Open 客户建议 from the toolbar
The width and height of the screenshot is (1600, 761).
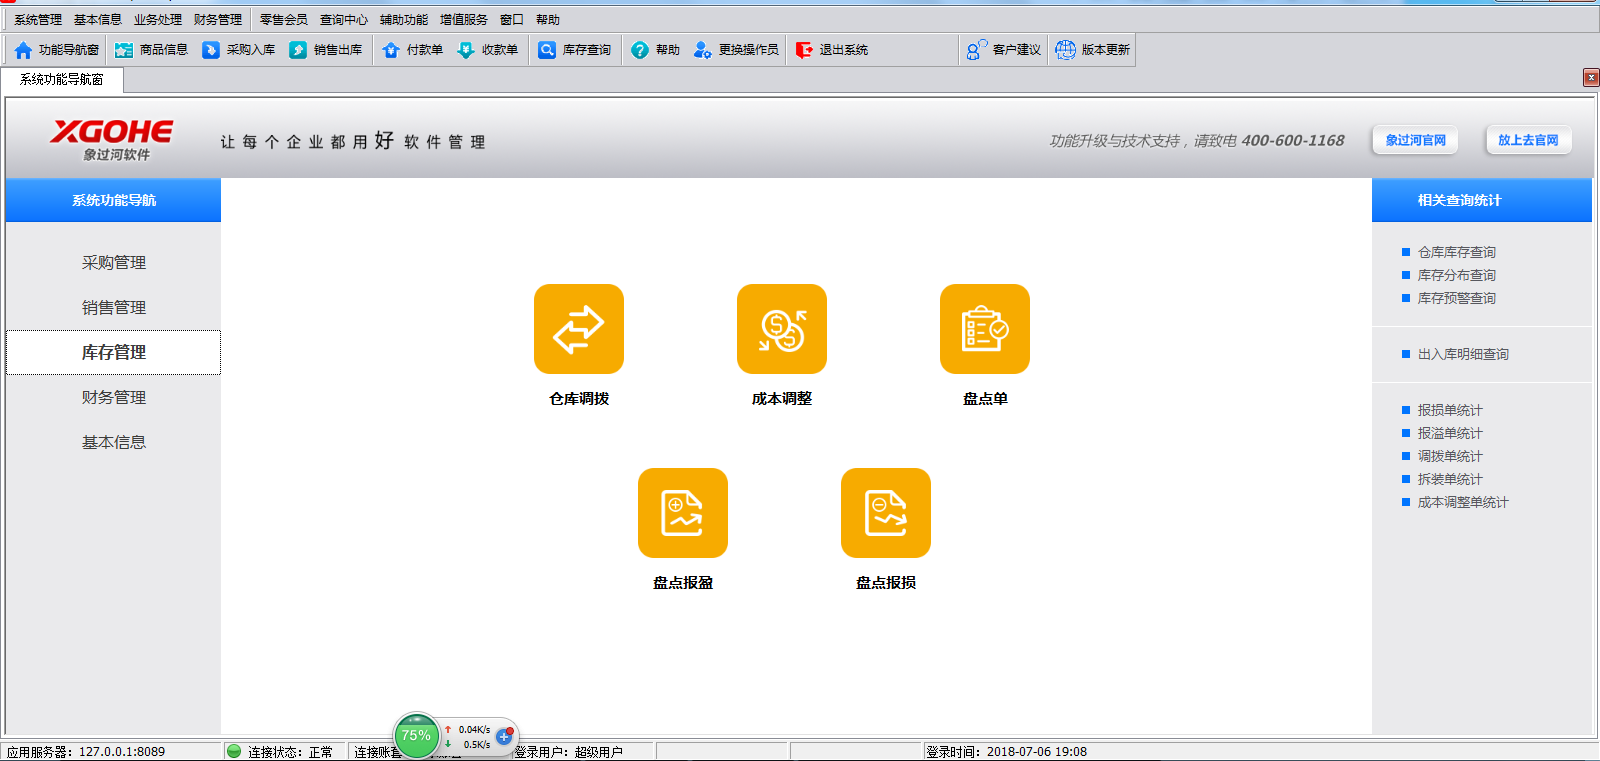coord(1004,50)
